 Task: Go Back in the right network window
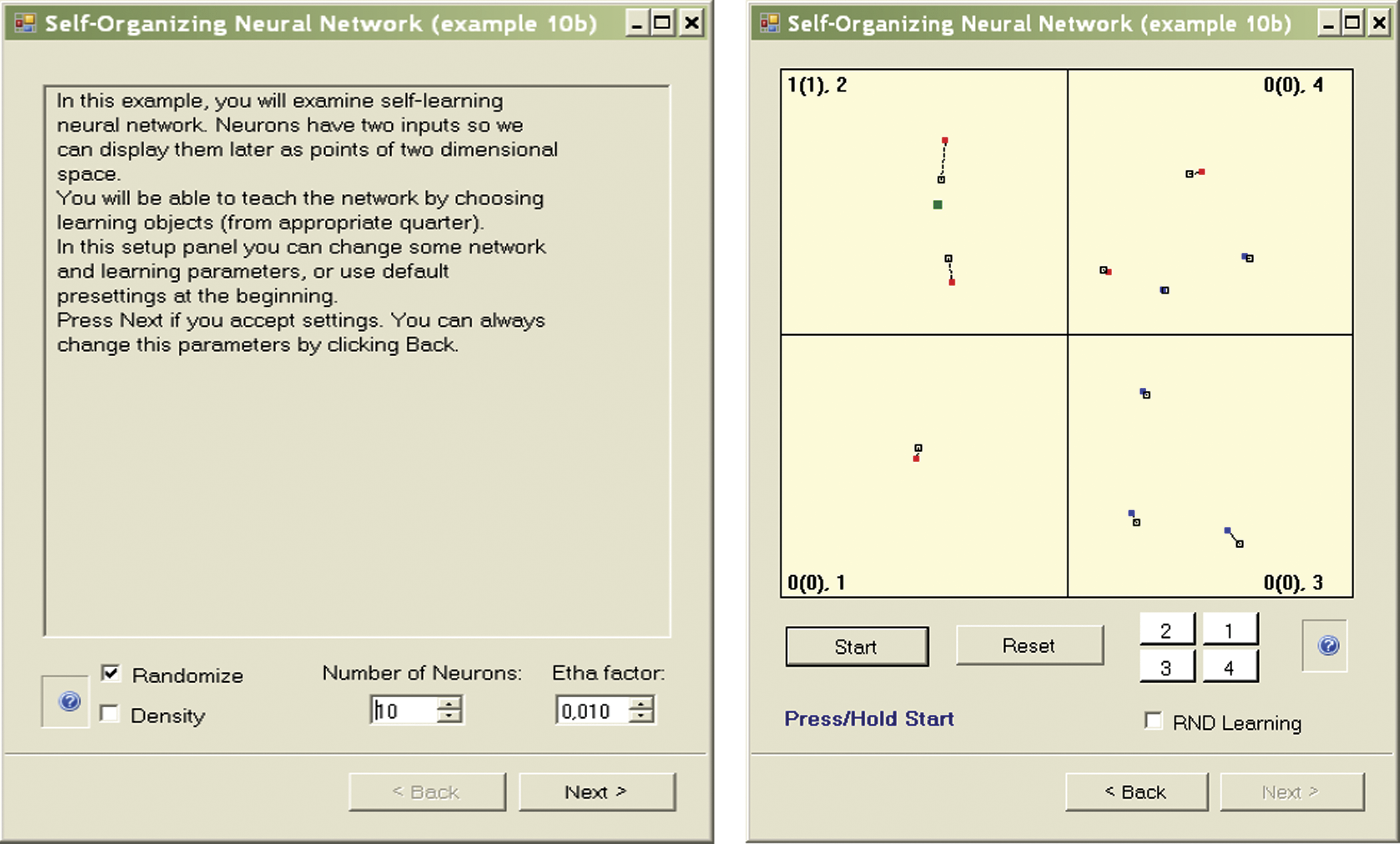tap(1135, 792)
